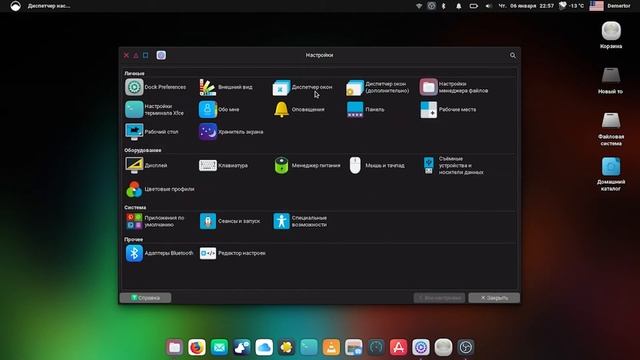This screenshot has width=640, height=360.
Task: Click the battery indicator in top panel
Action: 473,6
